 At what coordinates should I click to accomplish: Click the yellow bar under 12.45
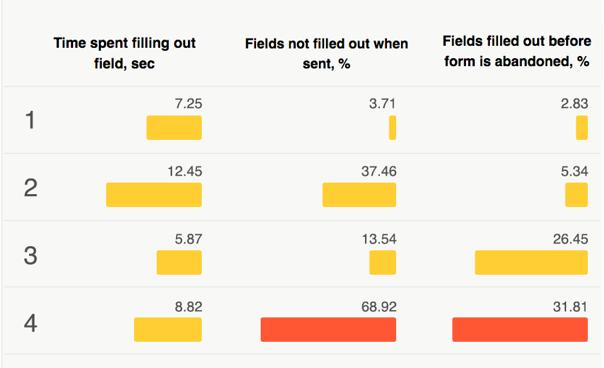click(154, 195)
